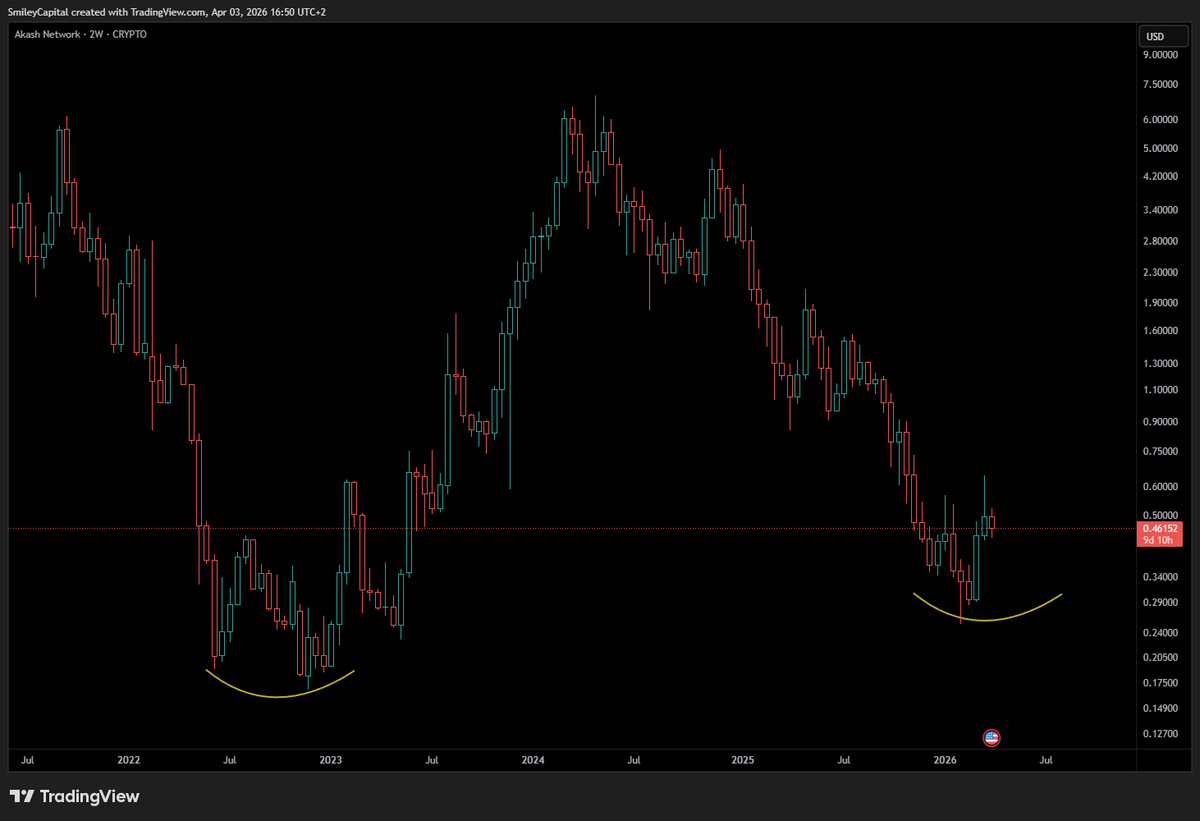Click the 2026 time axis label
The height and width of the screenshot is (821, 1200).
point(944,761)
